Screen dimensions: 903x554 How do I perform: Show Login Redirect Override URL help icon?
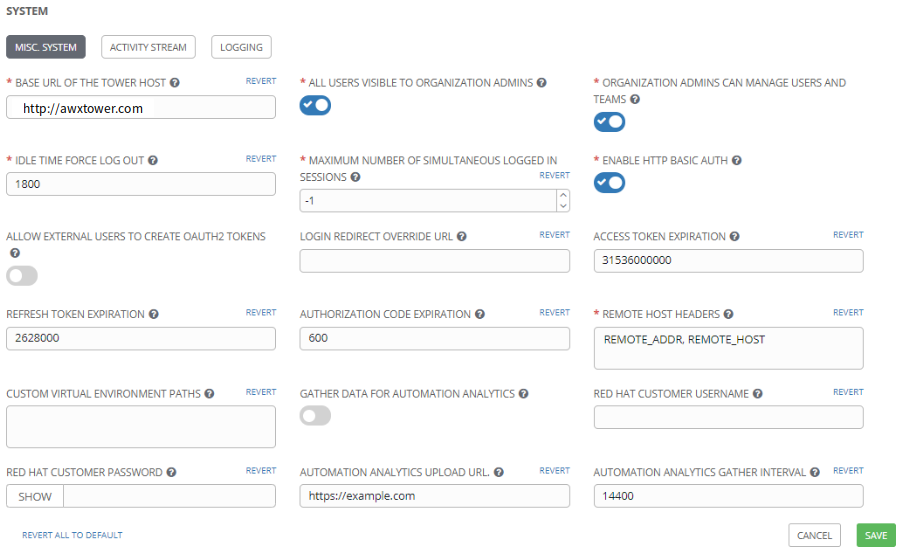coord(461,236)
